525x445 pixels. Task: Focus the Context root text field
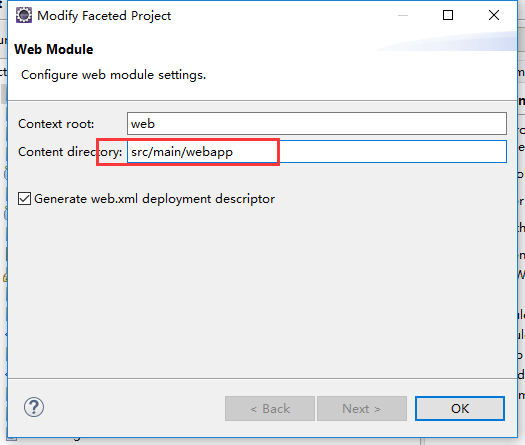tap(317, 124)
